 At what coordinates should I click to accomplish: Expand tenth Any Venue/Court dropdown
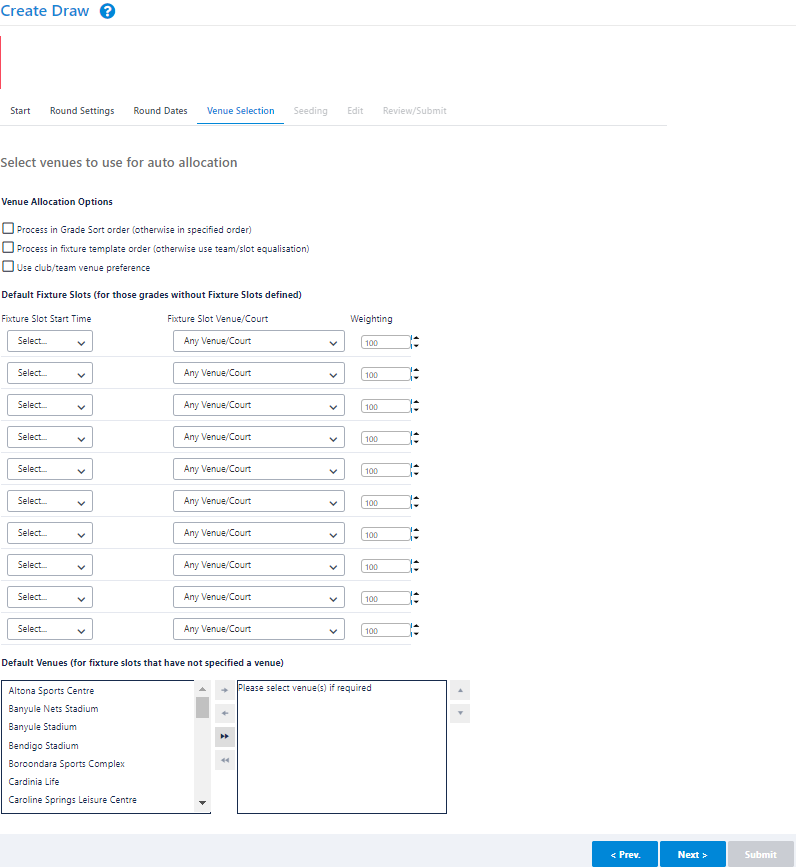click(x=259, y=629)
